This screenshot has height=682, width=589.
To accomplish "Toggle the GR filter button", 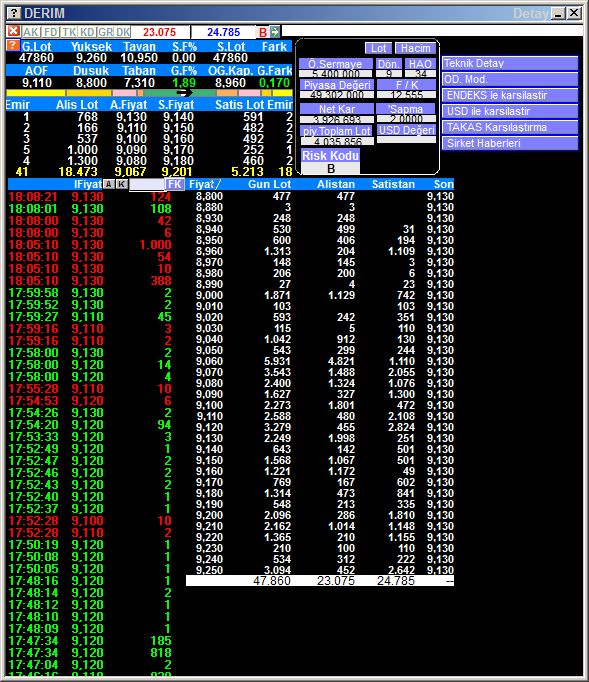I will (x=105, y=32).
